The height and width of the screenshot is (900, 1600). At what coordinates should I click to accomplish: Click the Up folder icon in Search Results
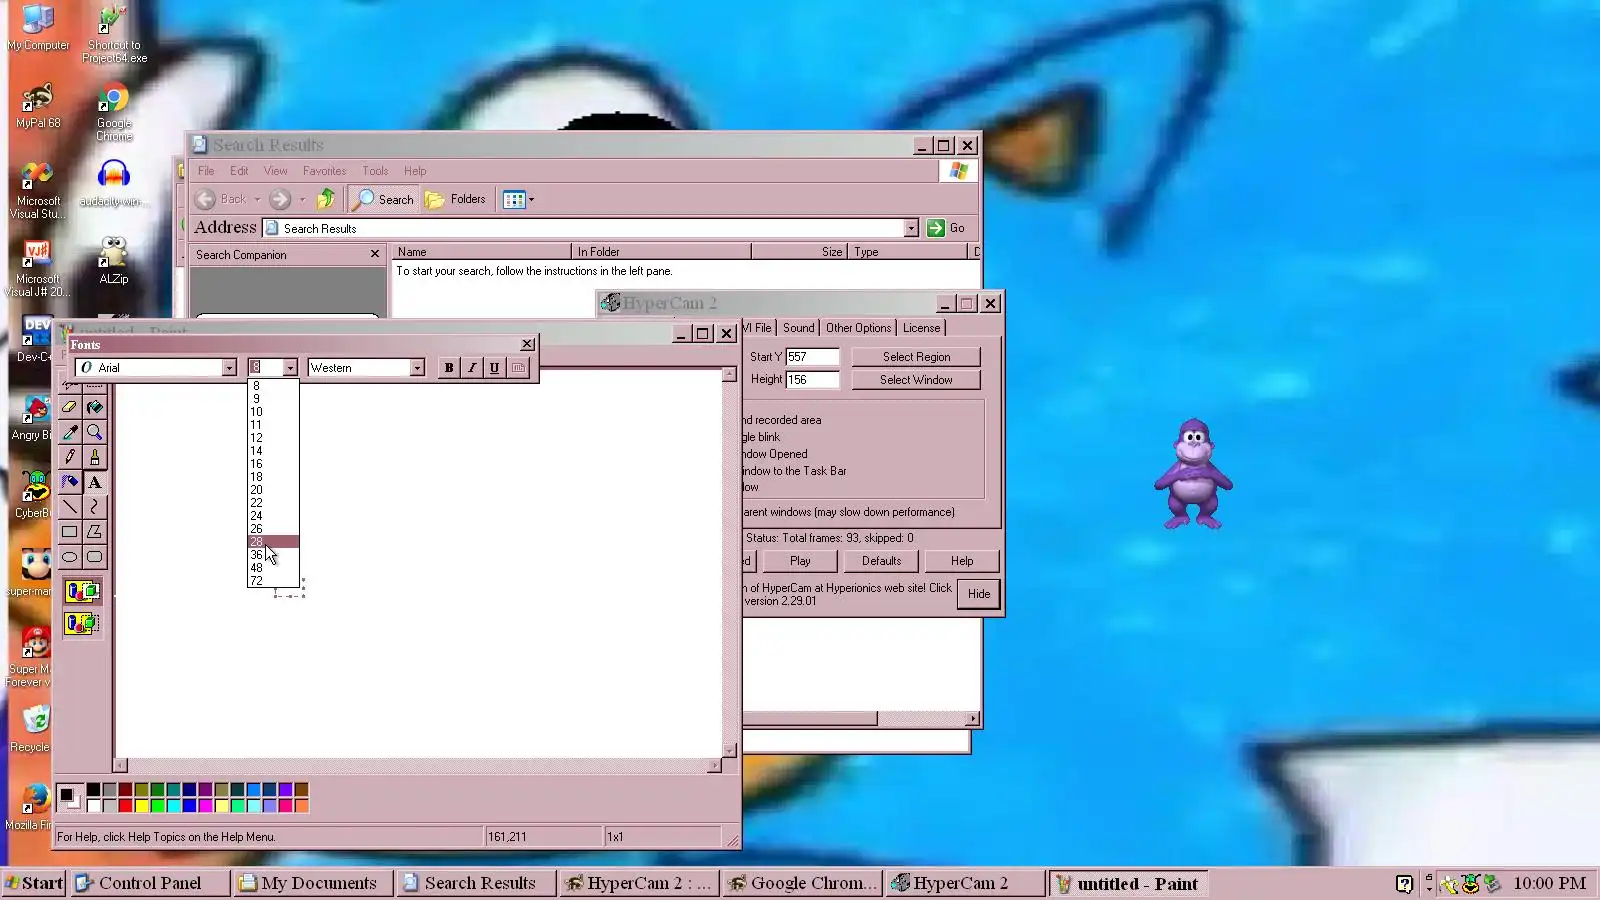[x=326, y=199]
